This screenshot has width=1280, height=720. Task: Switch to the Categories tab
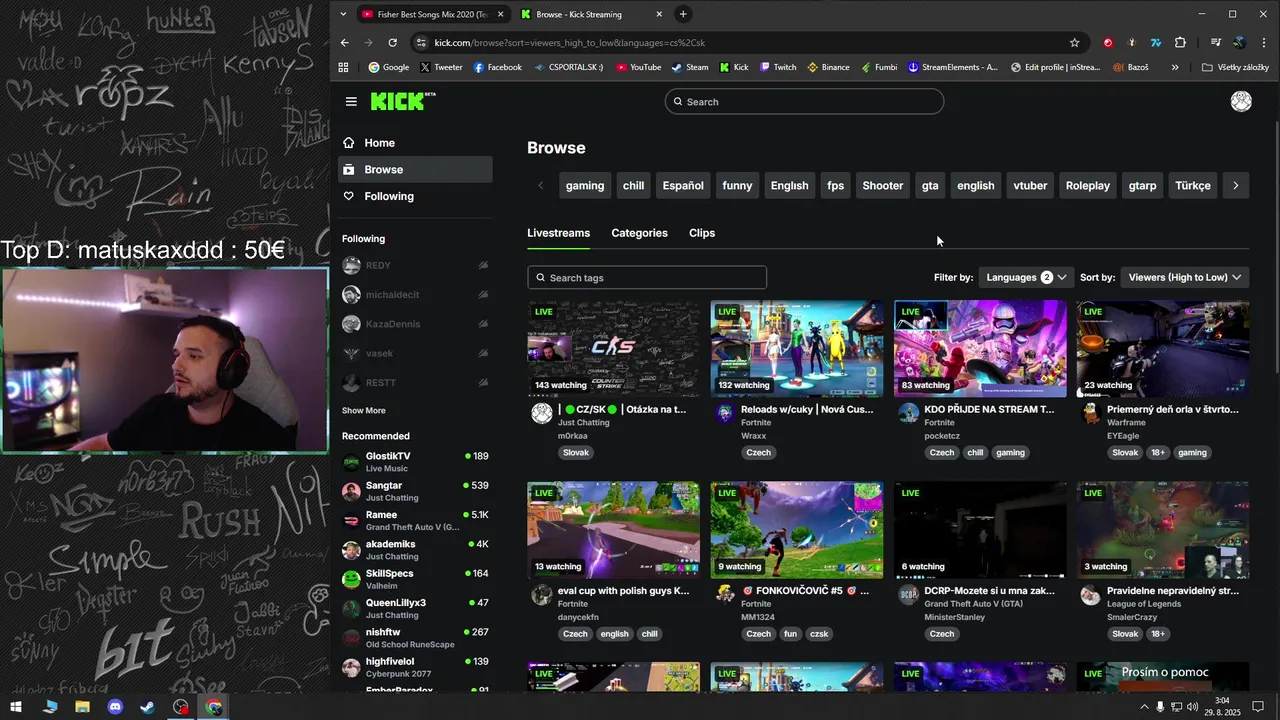point(639,233)
